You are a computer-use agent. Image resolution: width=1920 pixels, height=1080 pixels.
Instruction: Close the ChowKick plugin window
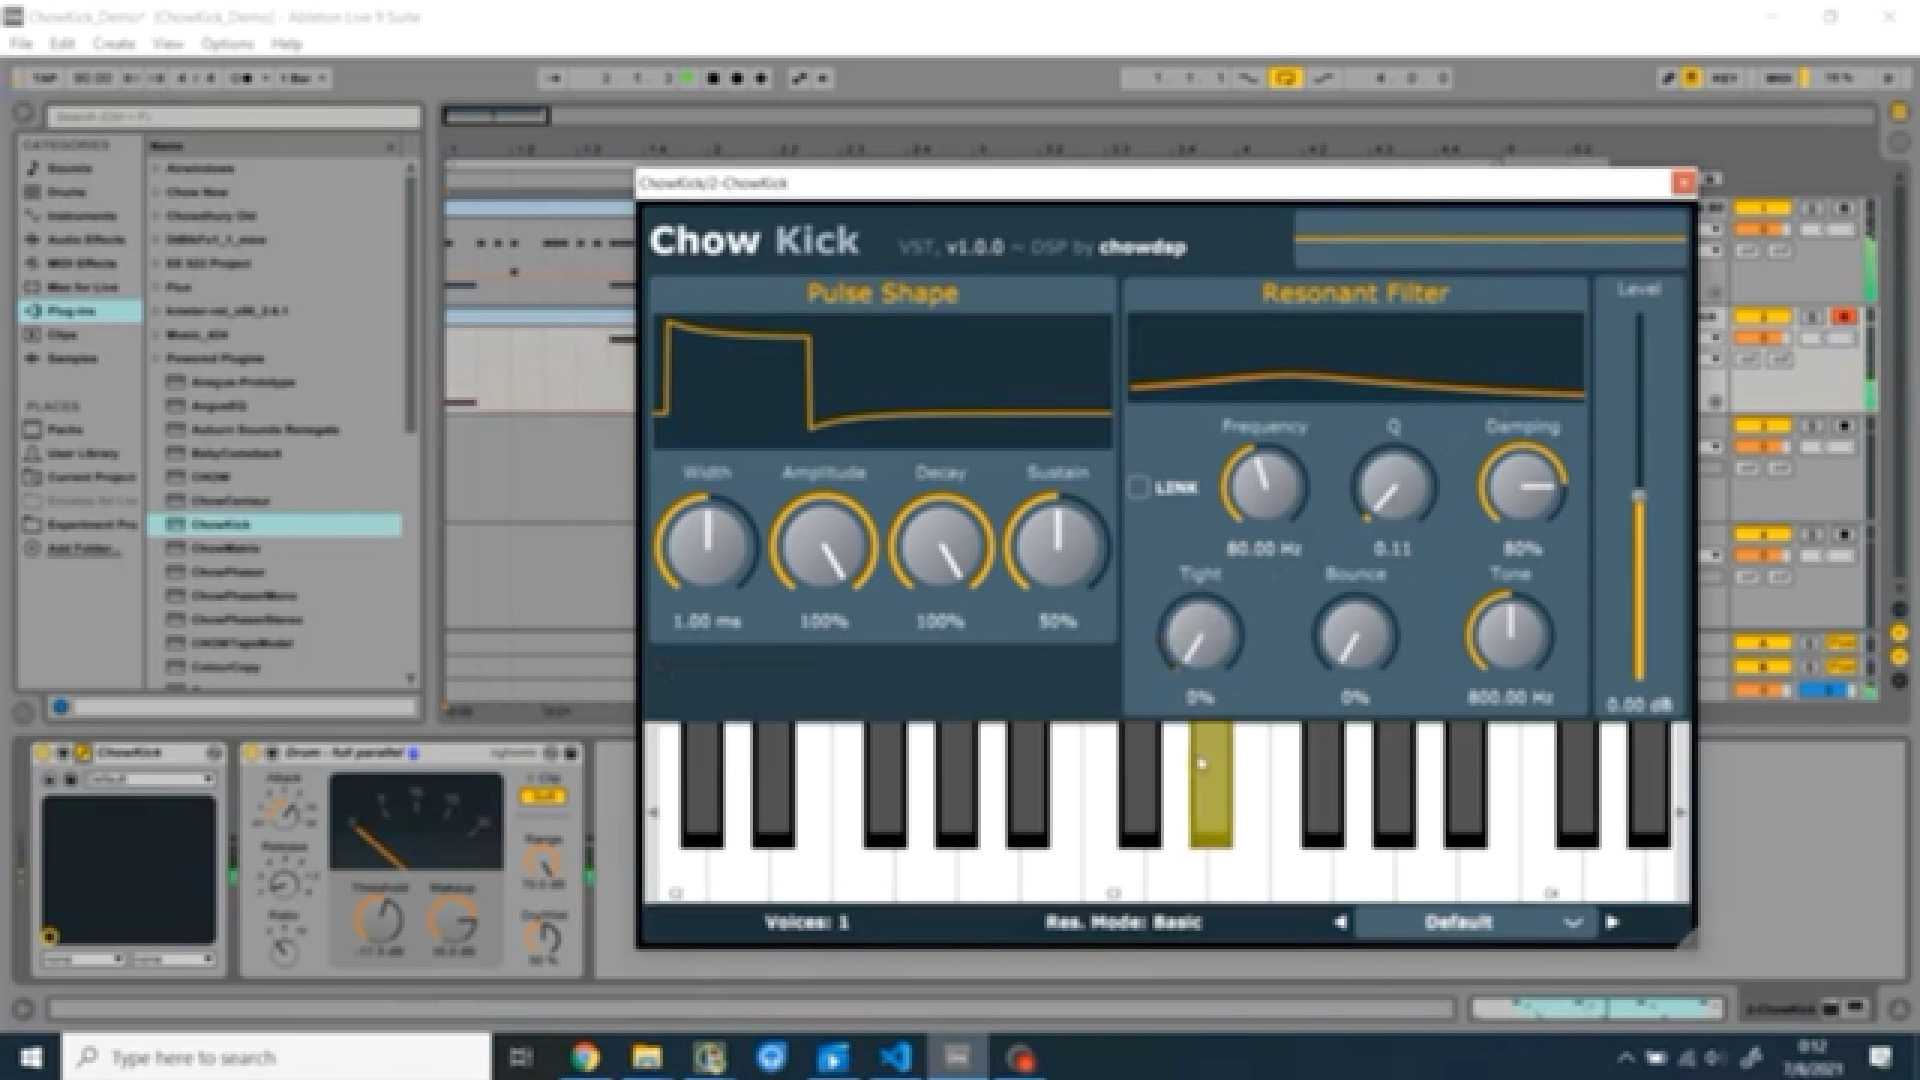click(x=1684, y=183)
